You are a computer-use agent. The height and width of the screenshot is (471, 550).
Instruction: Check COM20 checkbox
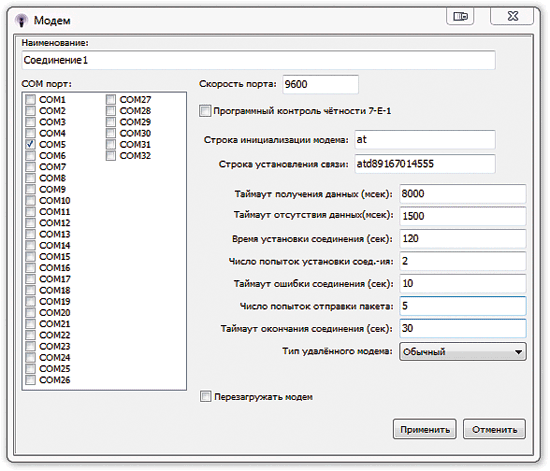31,313
